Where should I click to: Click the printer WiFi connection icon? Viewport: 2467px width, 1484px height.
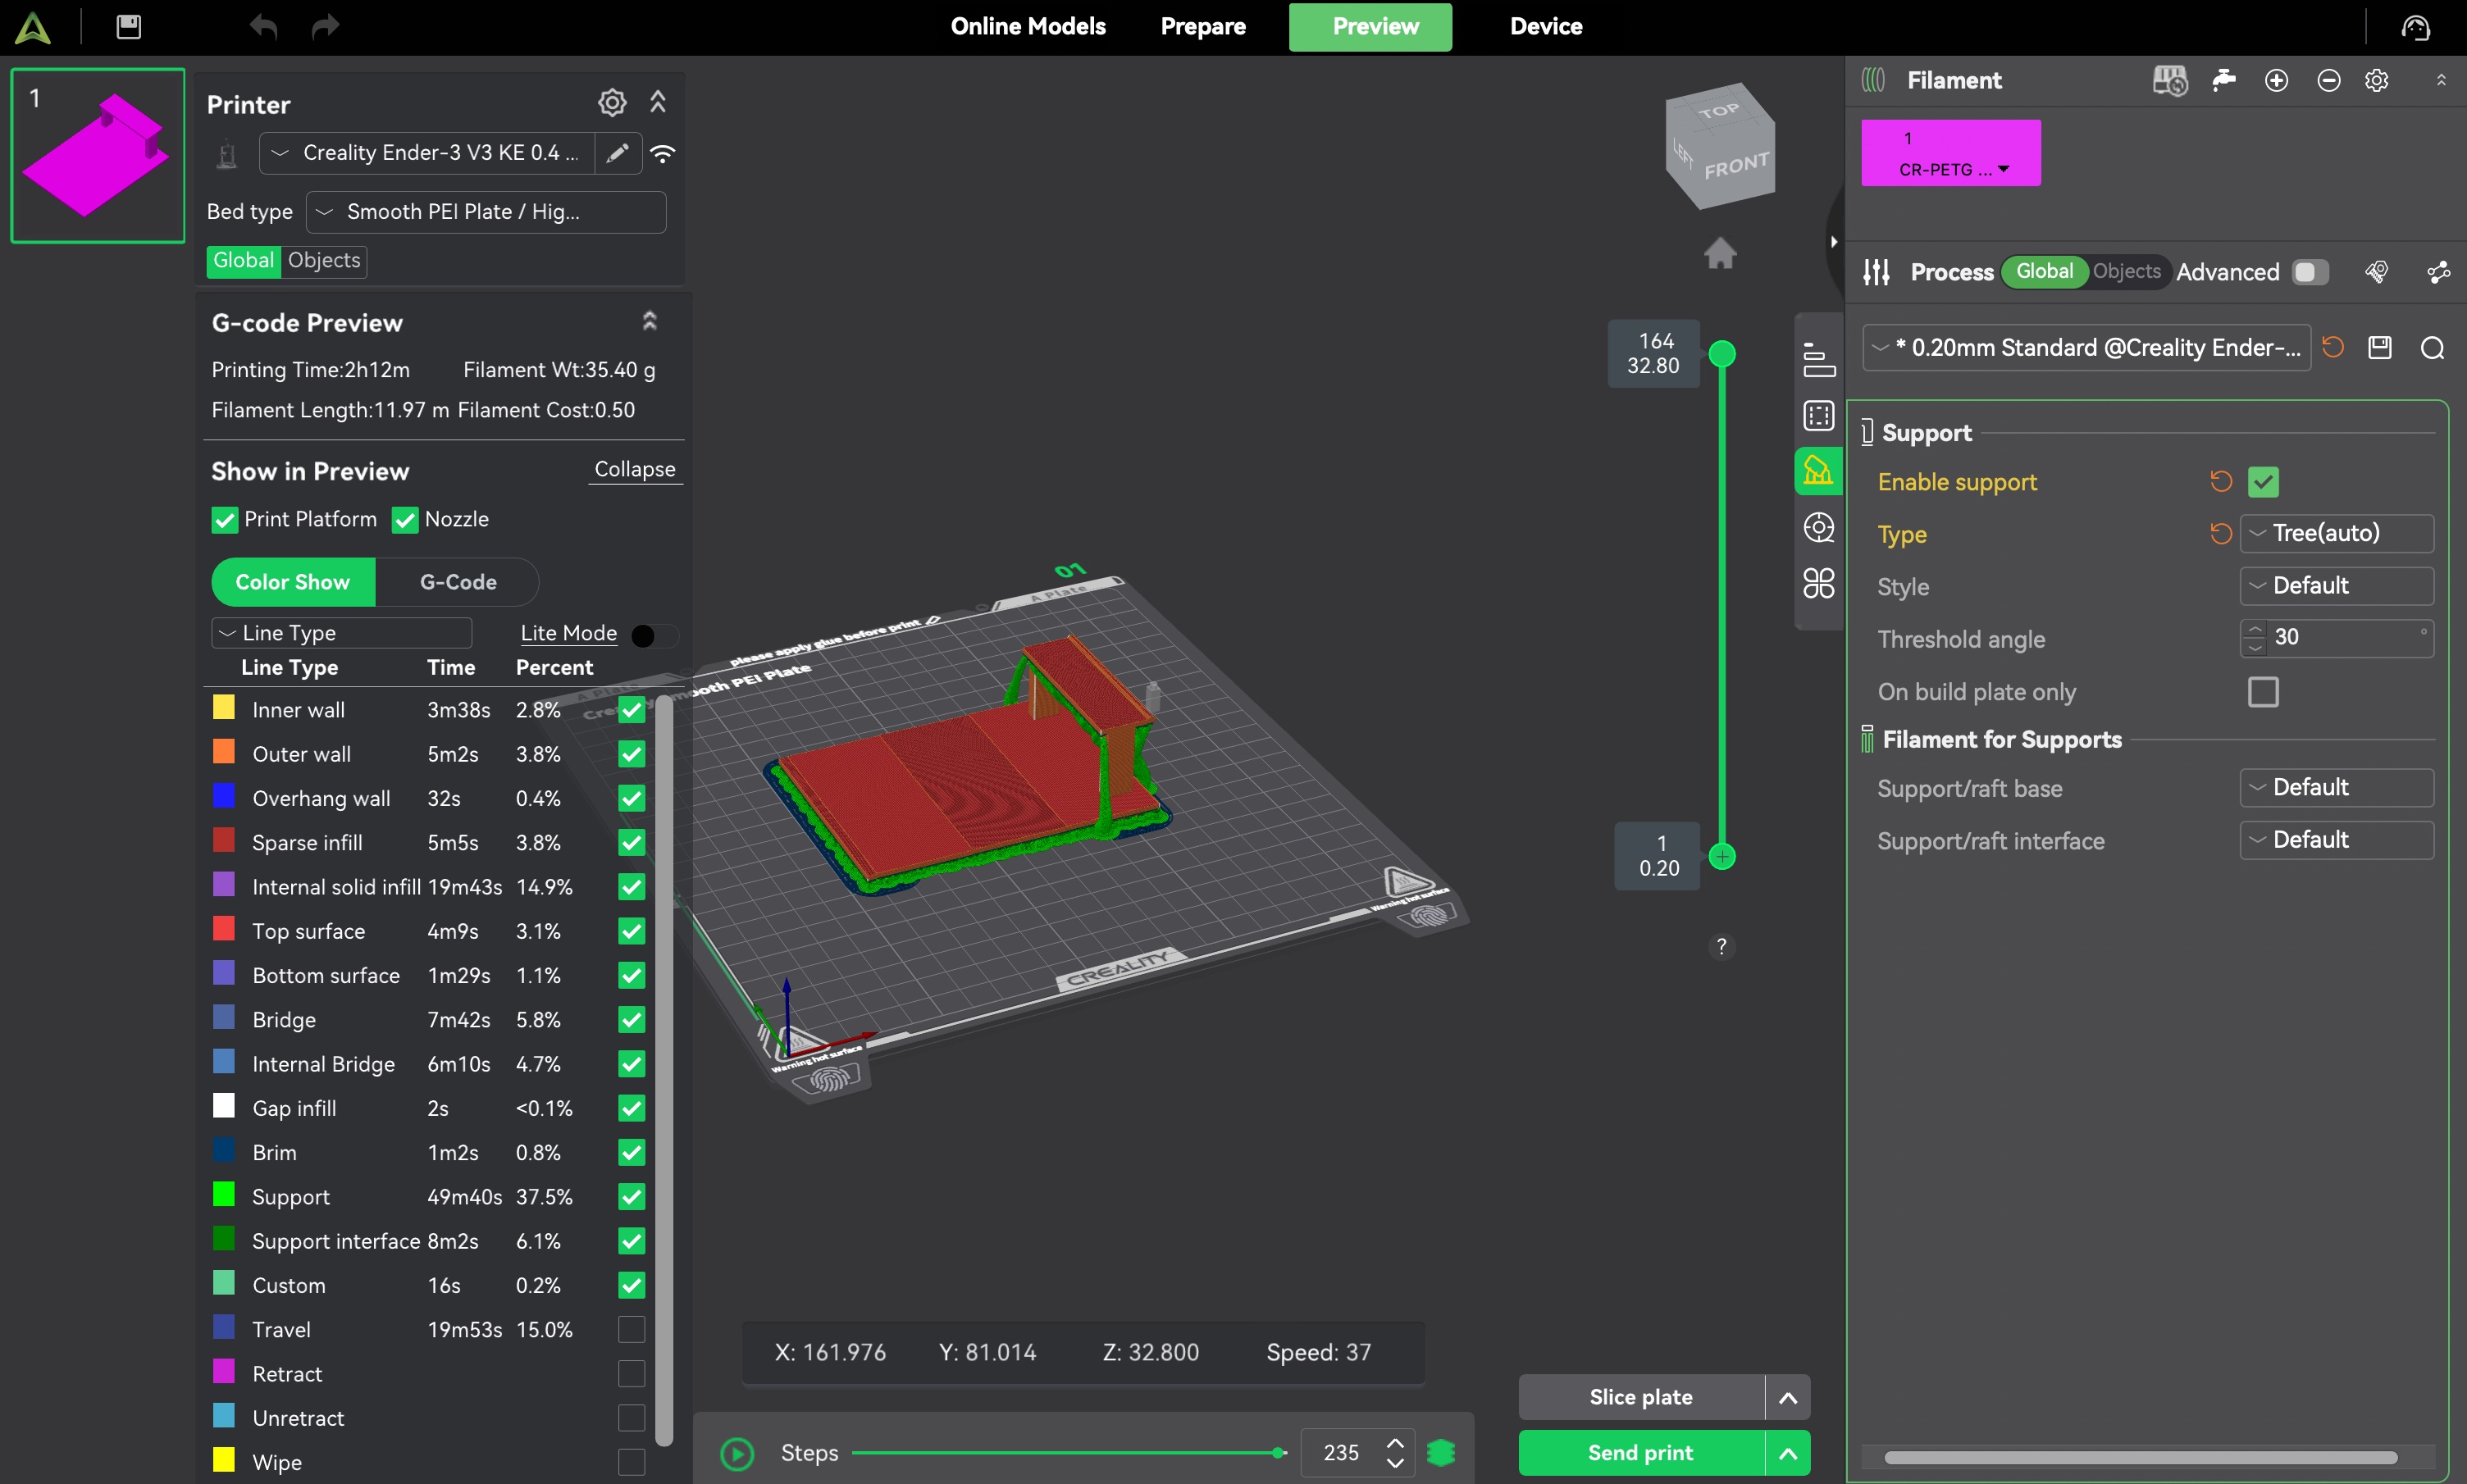click(663, 153)
